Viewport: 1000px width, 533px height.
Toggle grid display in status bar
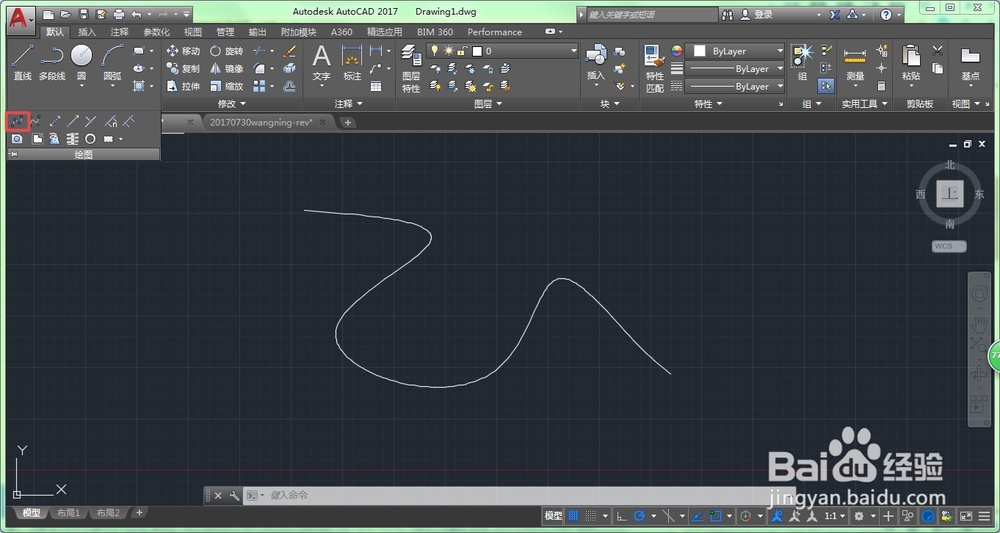click(573, 515)
